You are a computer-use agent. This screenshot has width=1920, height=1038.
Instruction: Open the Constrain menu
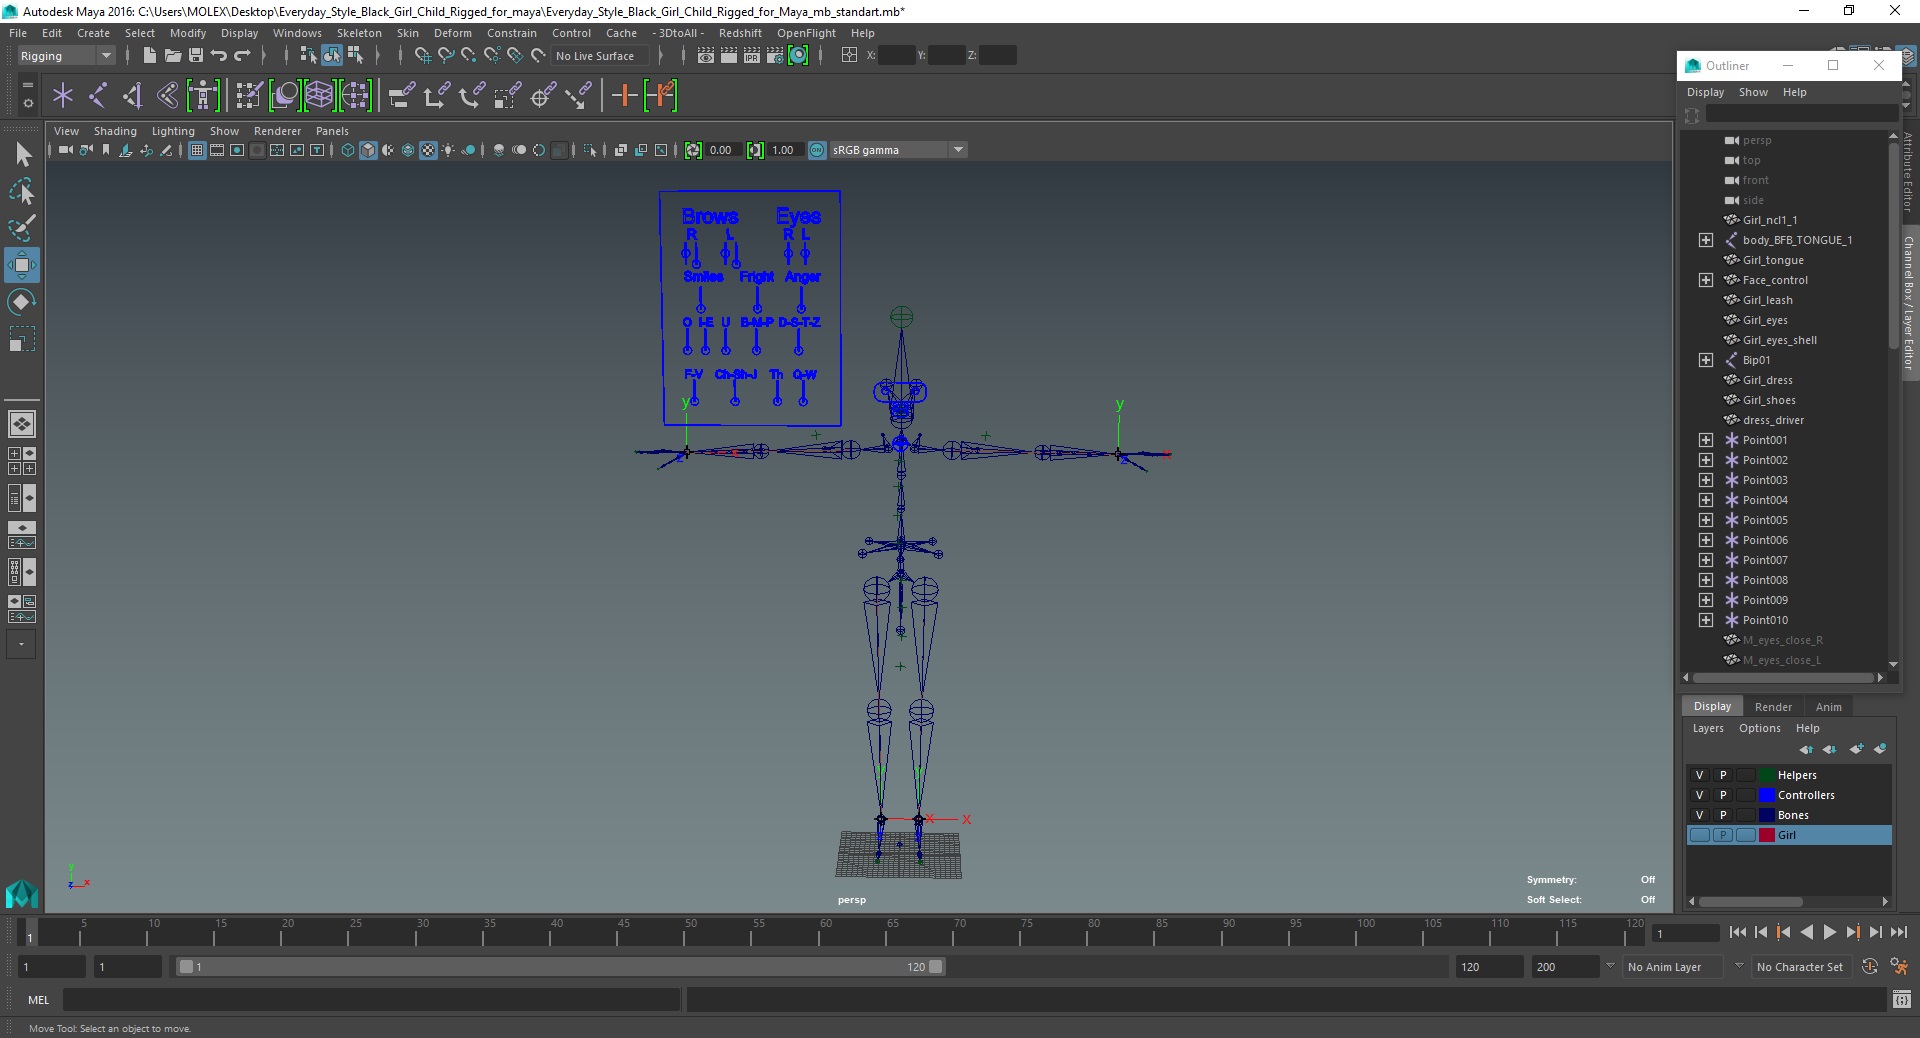(x=512, y=33)
